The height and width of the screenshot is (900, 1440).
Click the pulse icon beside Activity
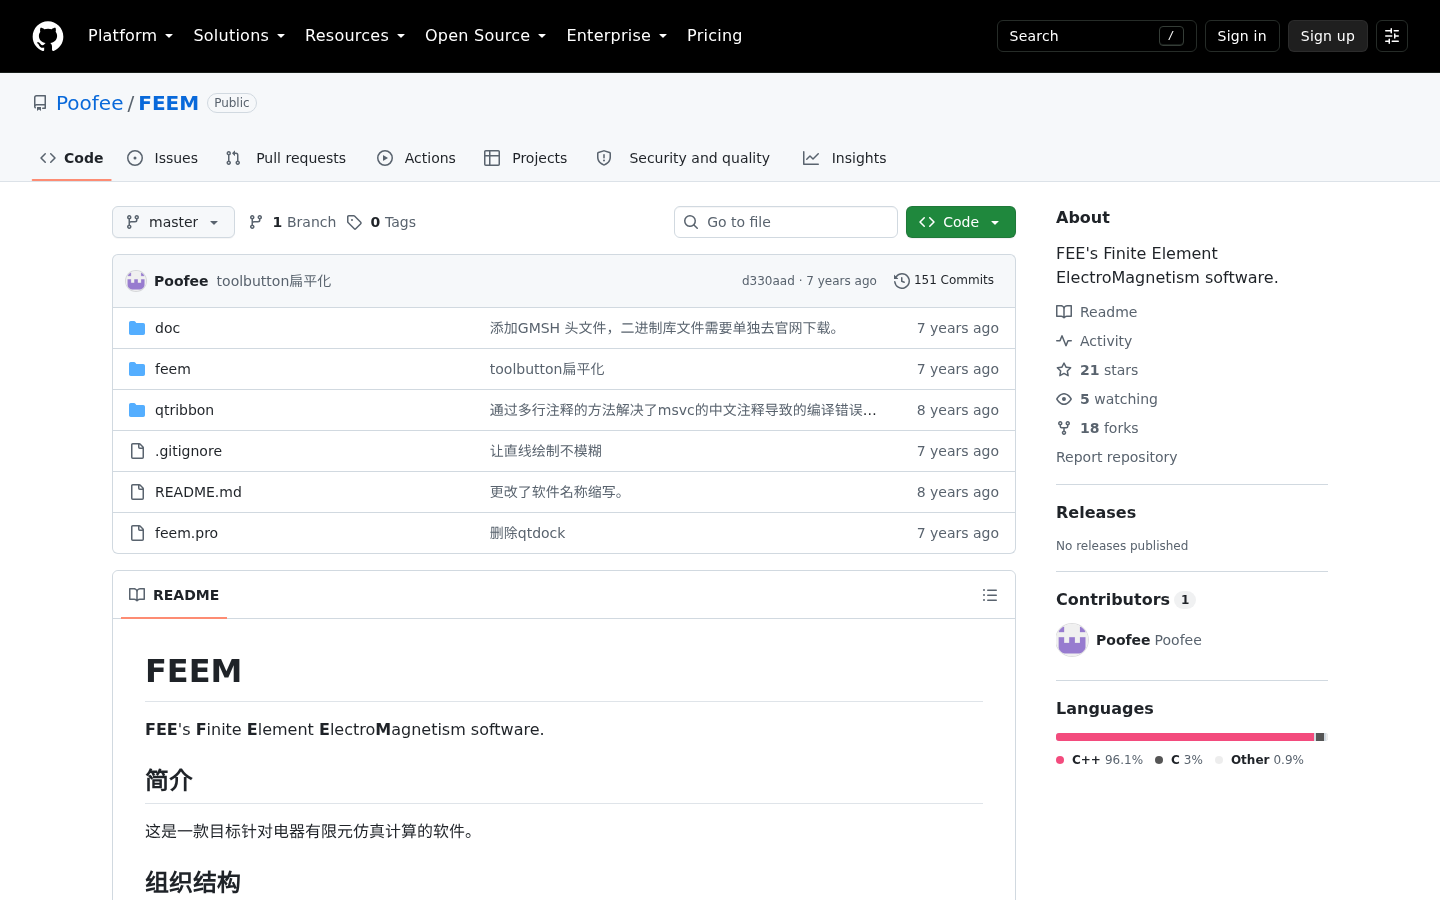1064,341
